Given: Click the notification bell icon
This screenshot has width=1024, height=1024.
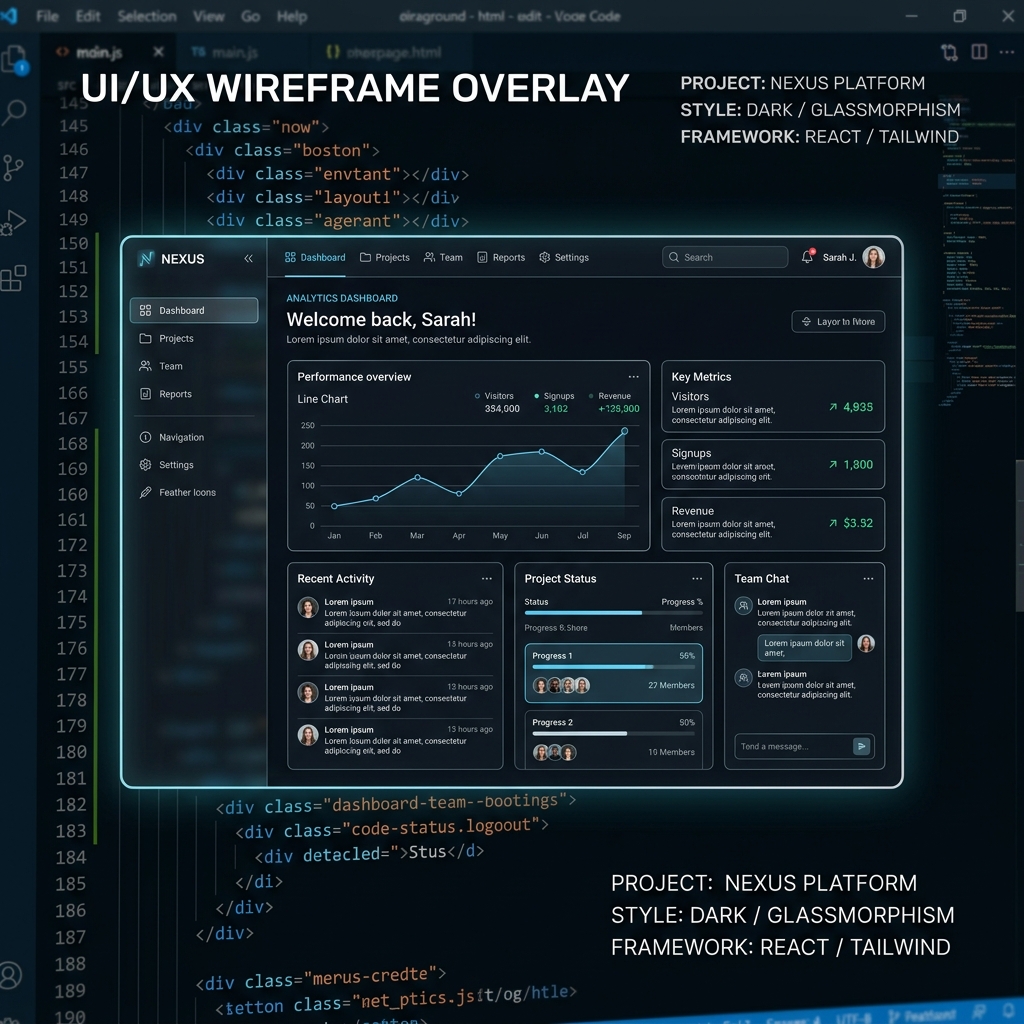Looking at the screenshot, I should point(807,257).
